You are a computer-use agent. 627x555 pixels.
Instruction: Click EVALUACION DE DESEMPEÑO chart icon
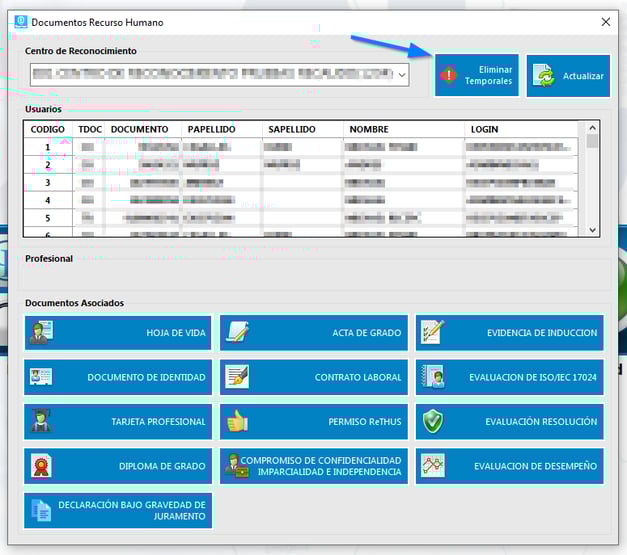click(432, 466)
